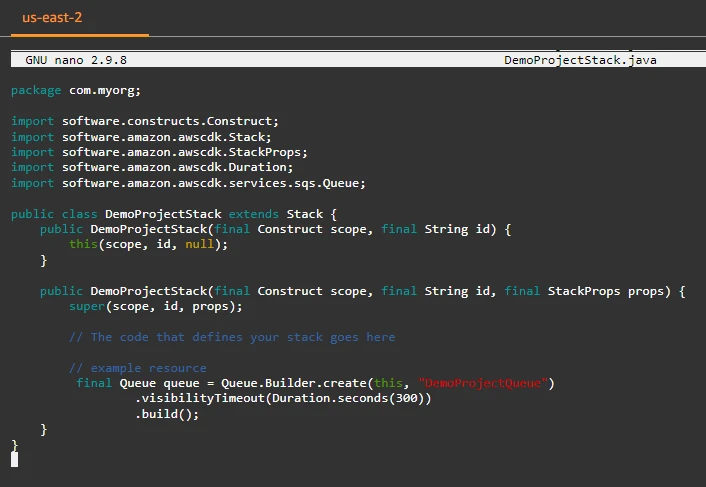
Task: Click the this(scope, id, null) call
Action: pos(141,244)
